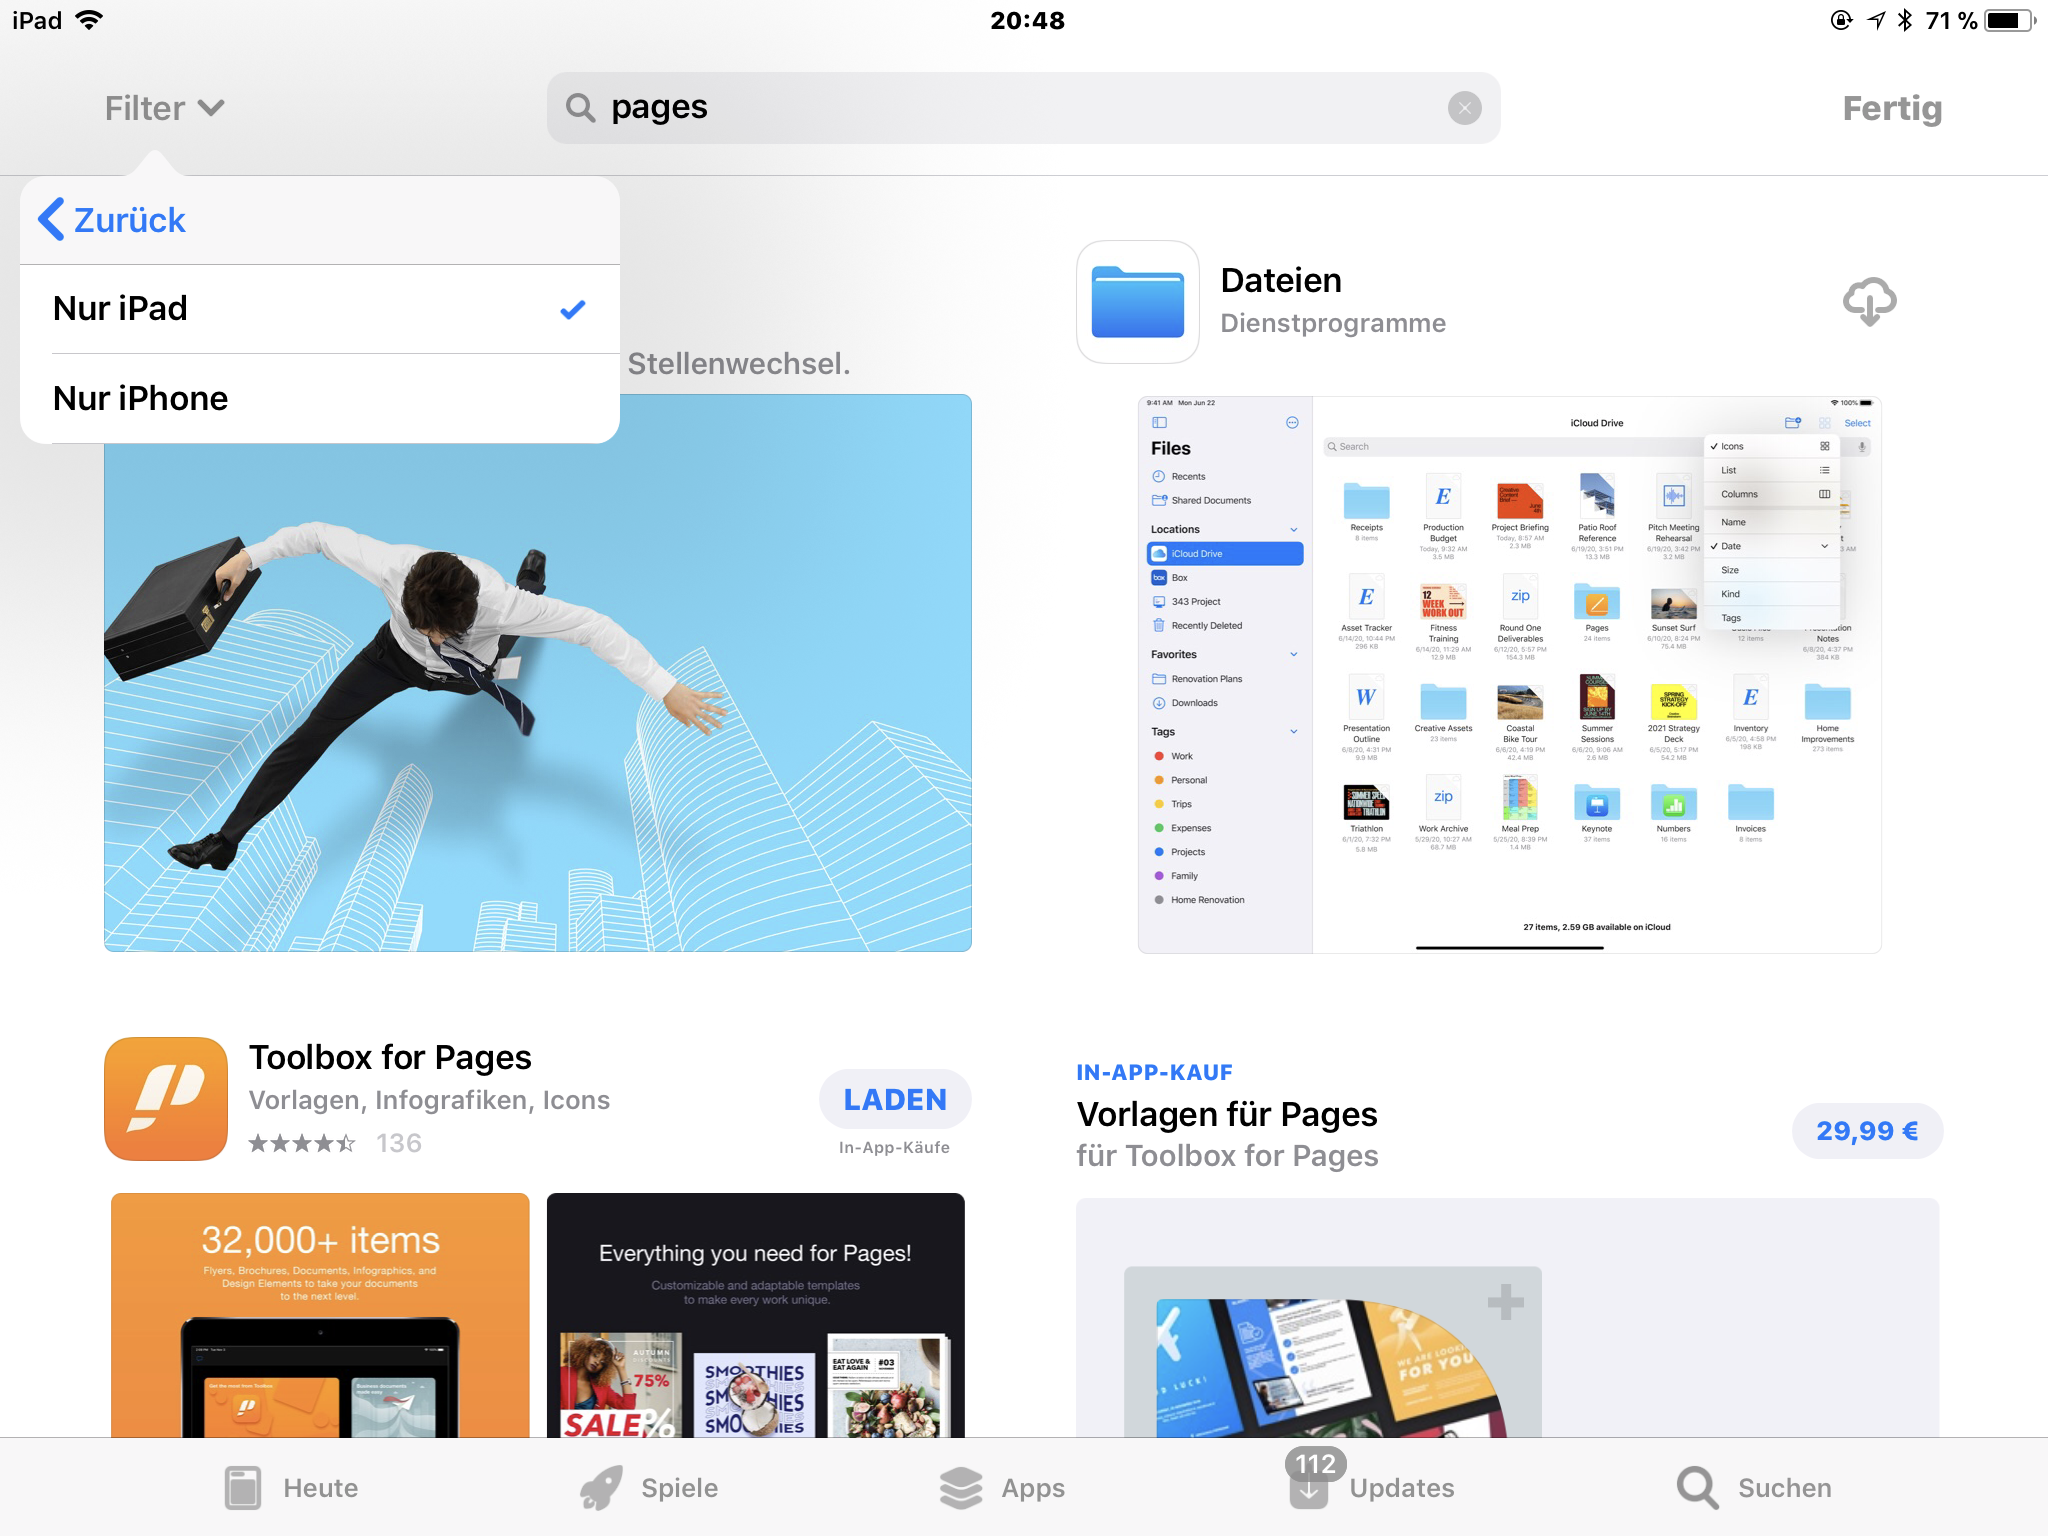This screenshot has height=1536, width=2048.
Task: Clear the search field with the X button
Action: point(1464,108)
